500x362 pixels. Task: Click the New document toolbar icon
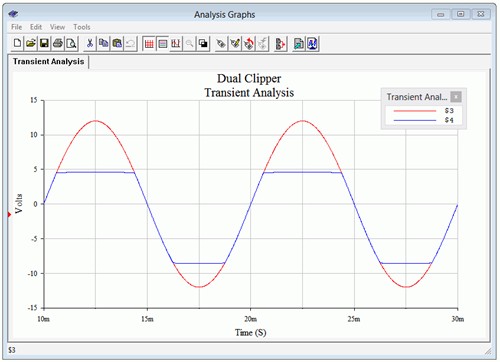pyautogui.click(x=17, y=43)
